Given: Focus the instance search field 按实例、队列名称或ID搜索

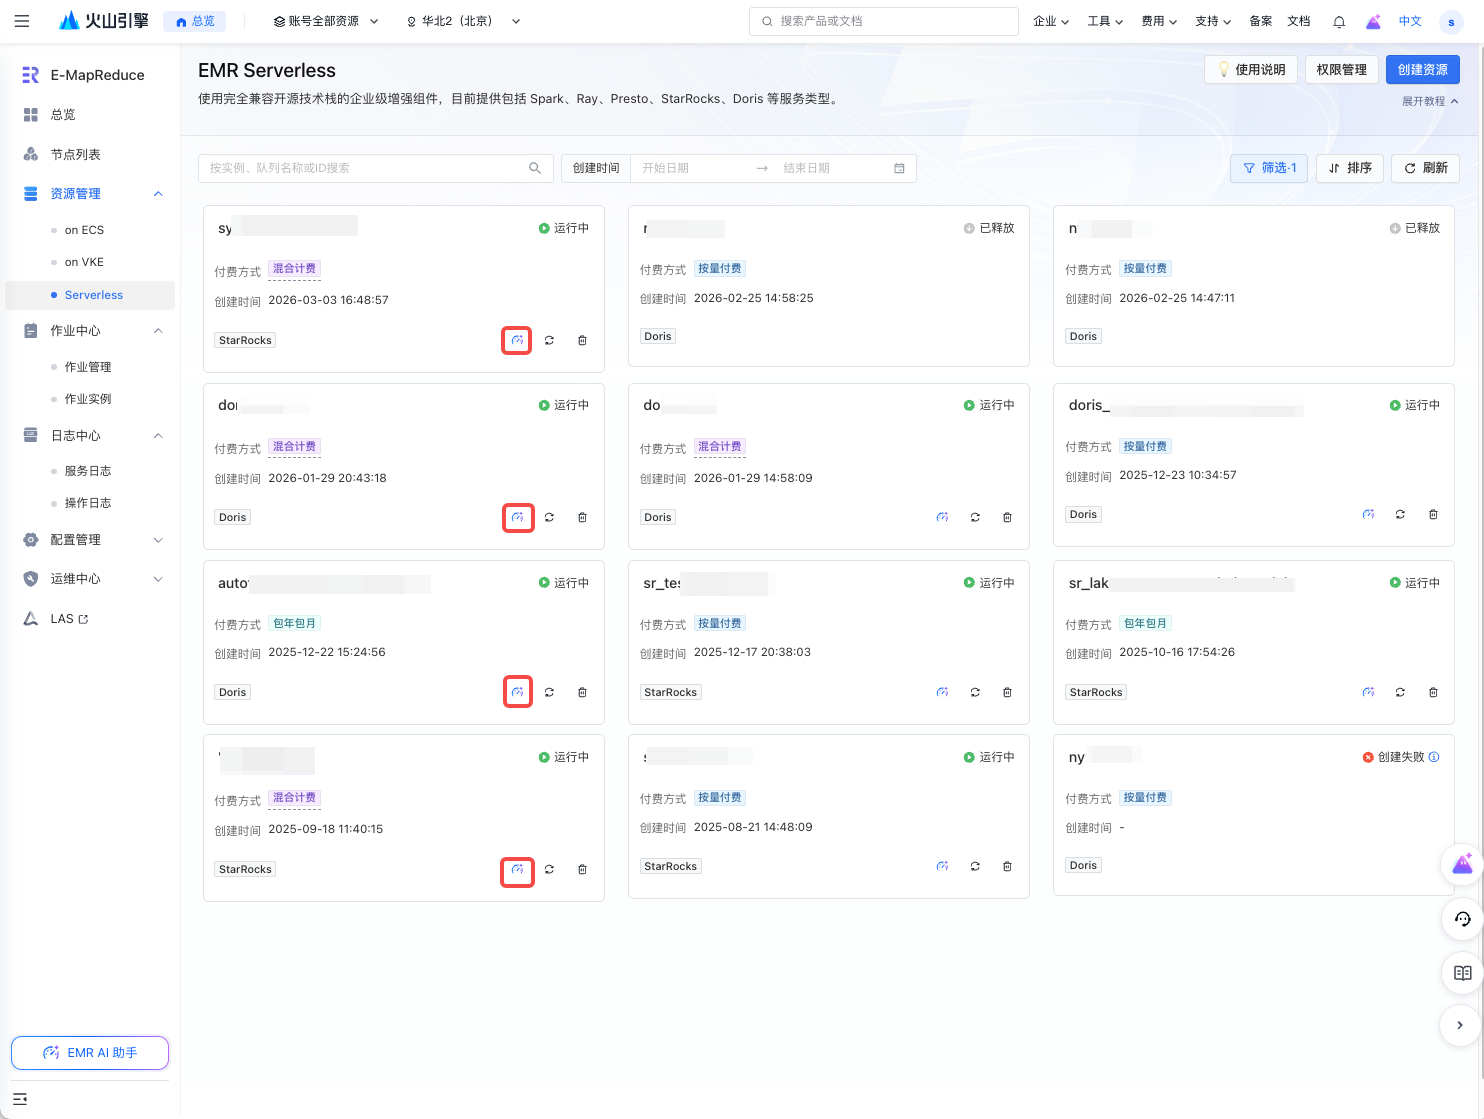Looking at the screenshot, I should point(376,168).
